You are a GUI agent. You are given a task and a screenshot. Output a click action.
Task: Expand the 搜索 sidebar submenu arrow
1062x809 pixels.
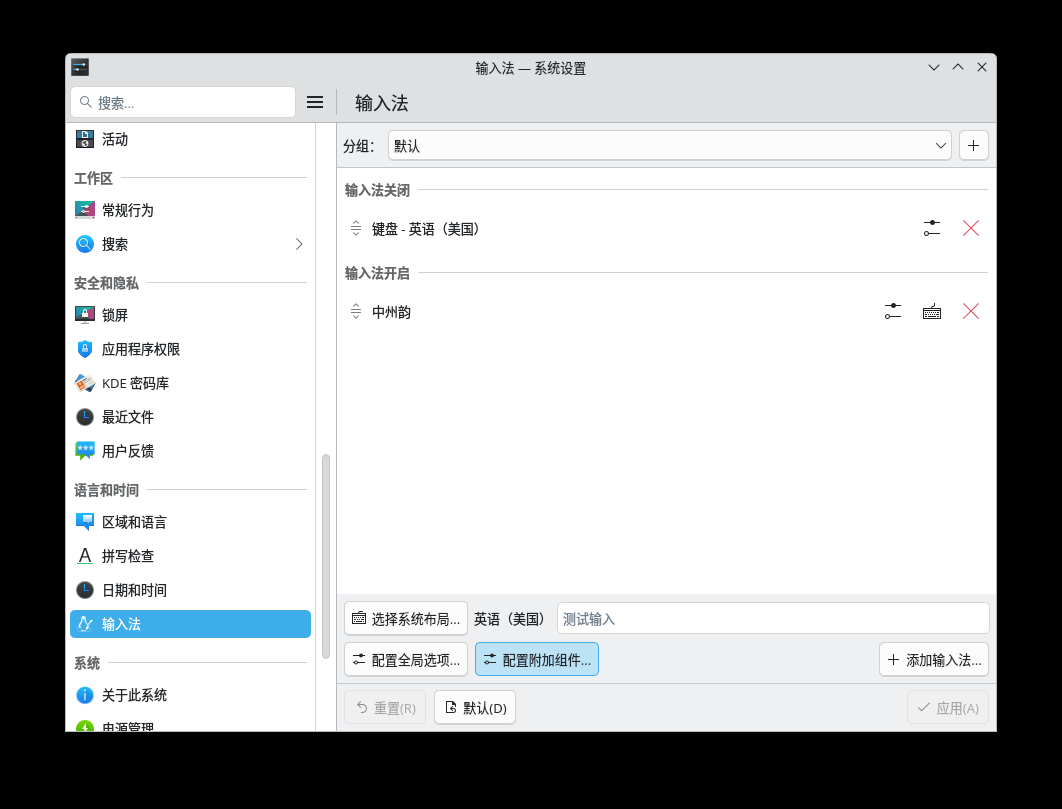pyautogui.click(x=298, y=244)
